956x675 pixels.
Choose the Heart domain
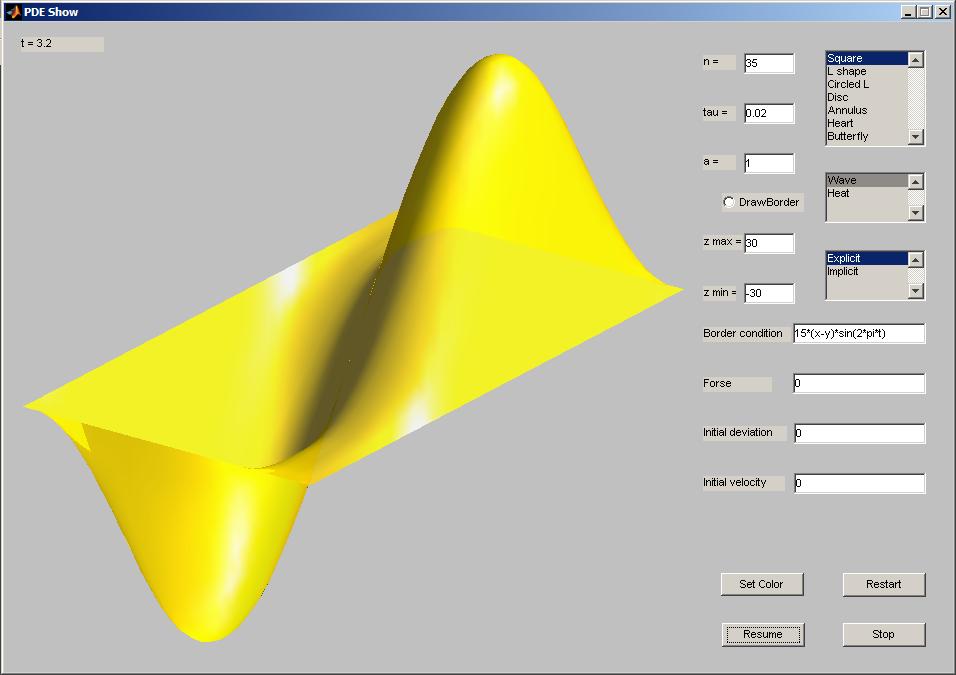click(866, 123)
